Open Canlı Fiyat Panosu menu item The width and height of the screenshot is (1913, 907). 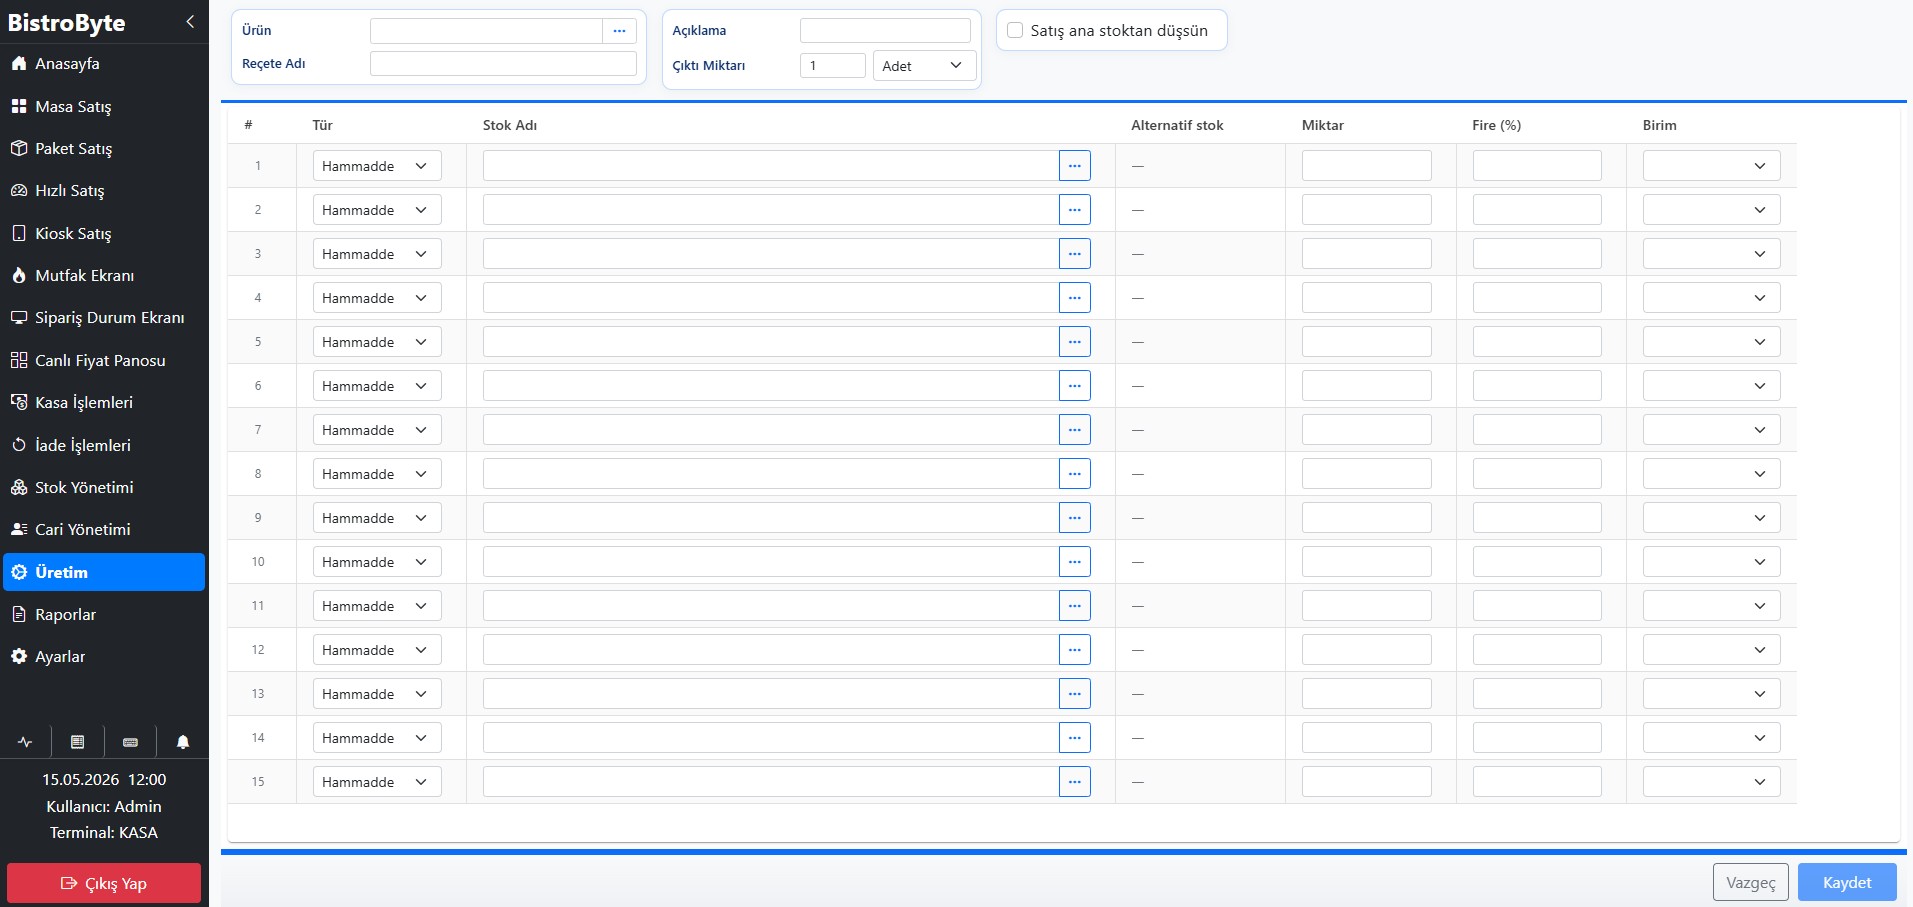pos(104,361)
